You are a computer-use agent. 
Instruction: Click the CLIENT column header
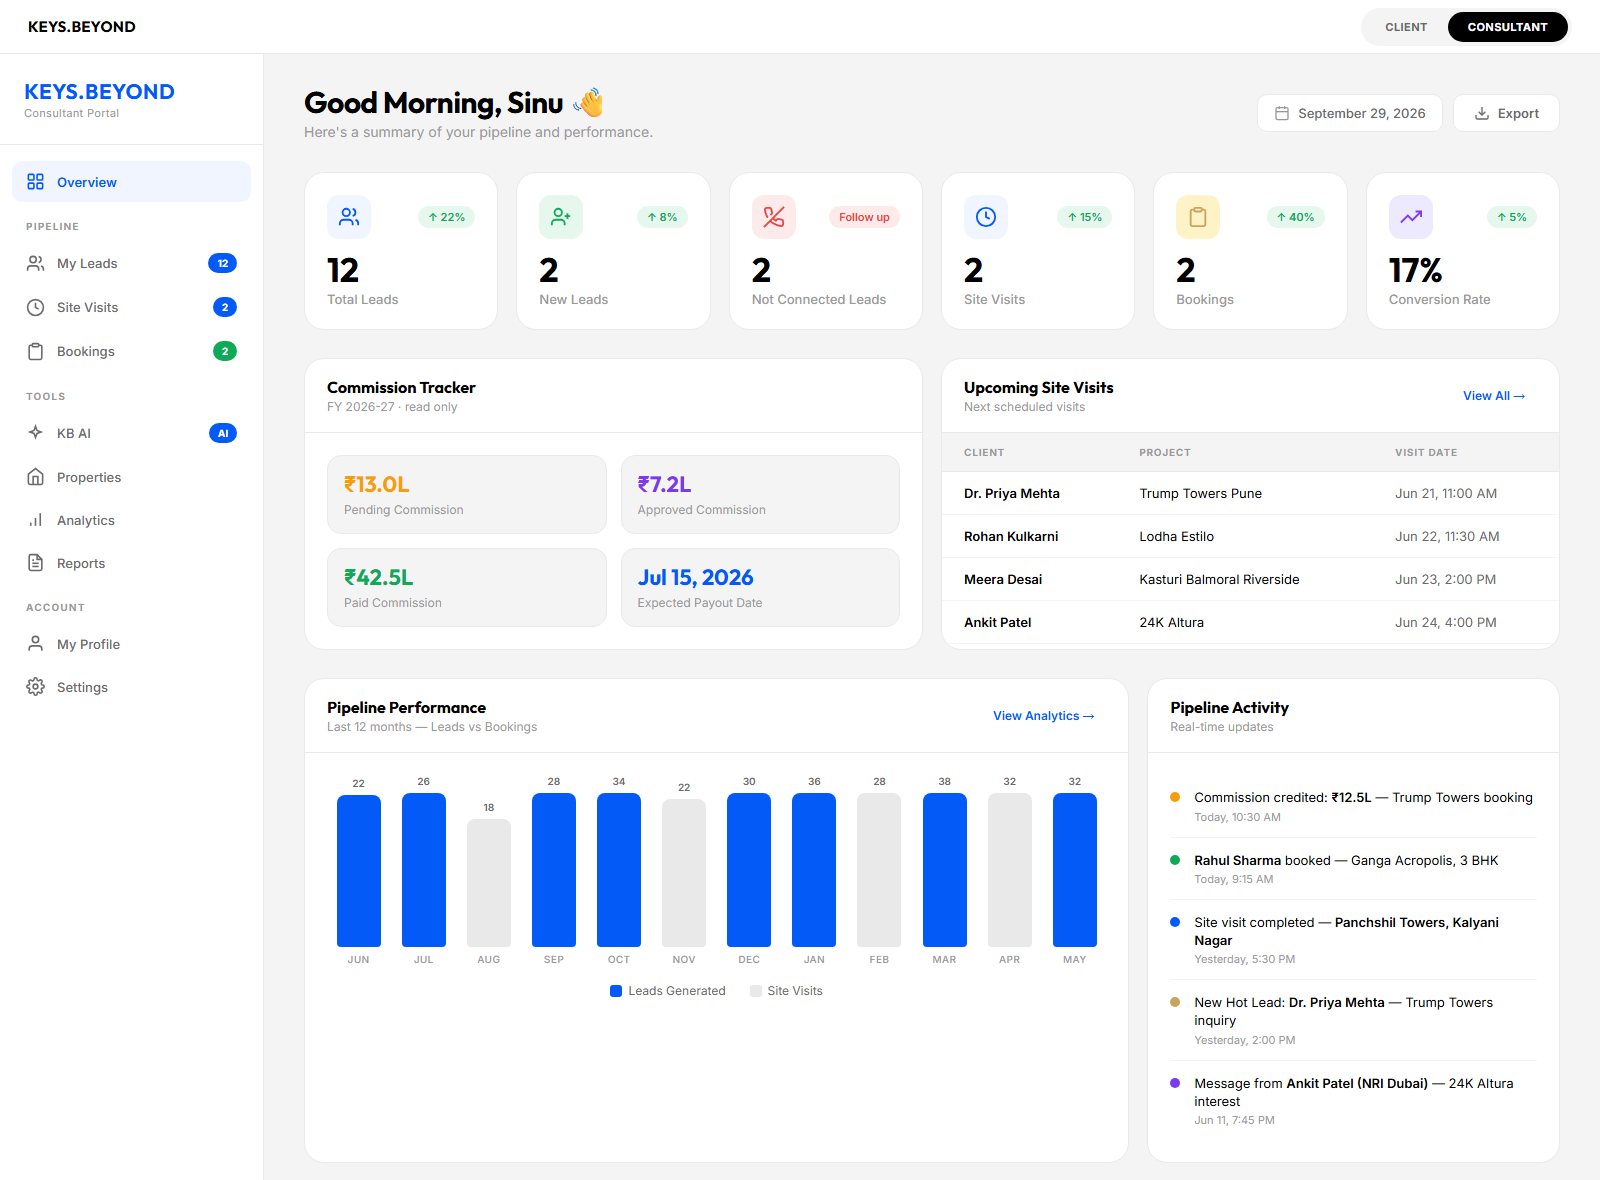[x=984, y=452]
